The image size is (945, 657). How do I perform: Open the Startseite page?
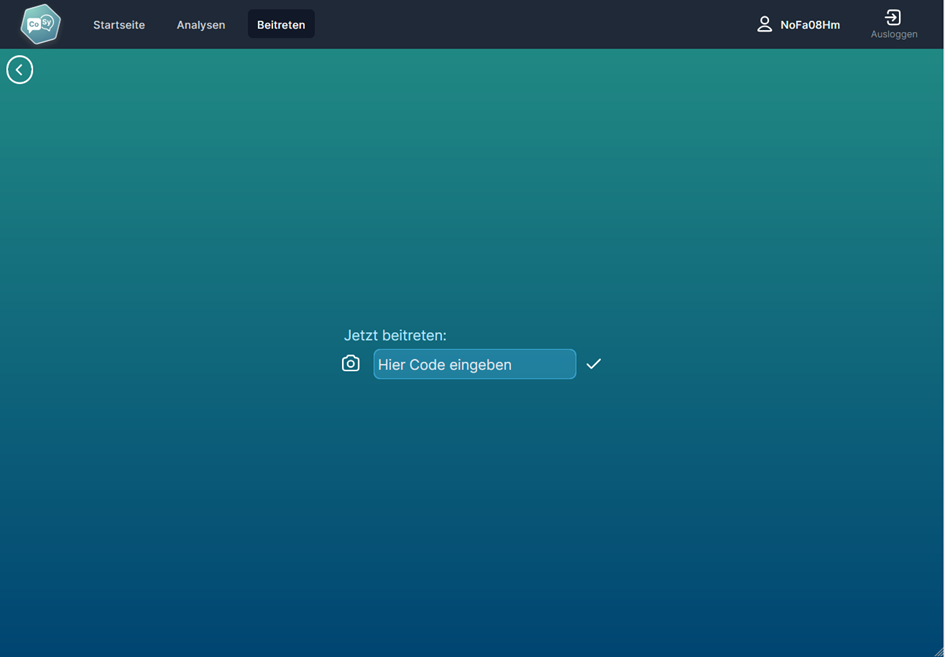coord(119,25)
